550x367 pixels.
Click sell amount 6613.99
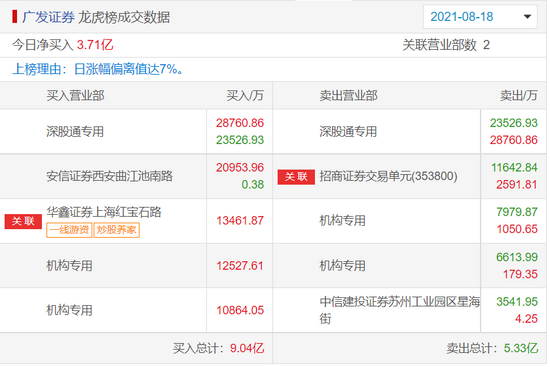(517, 257)
